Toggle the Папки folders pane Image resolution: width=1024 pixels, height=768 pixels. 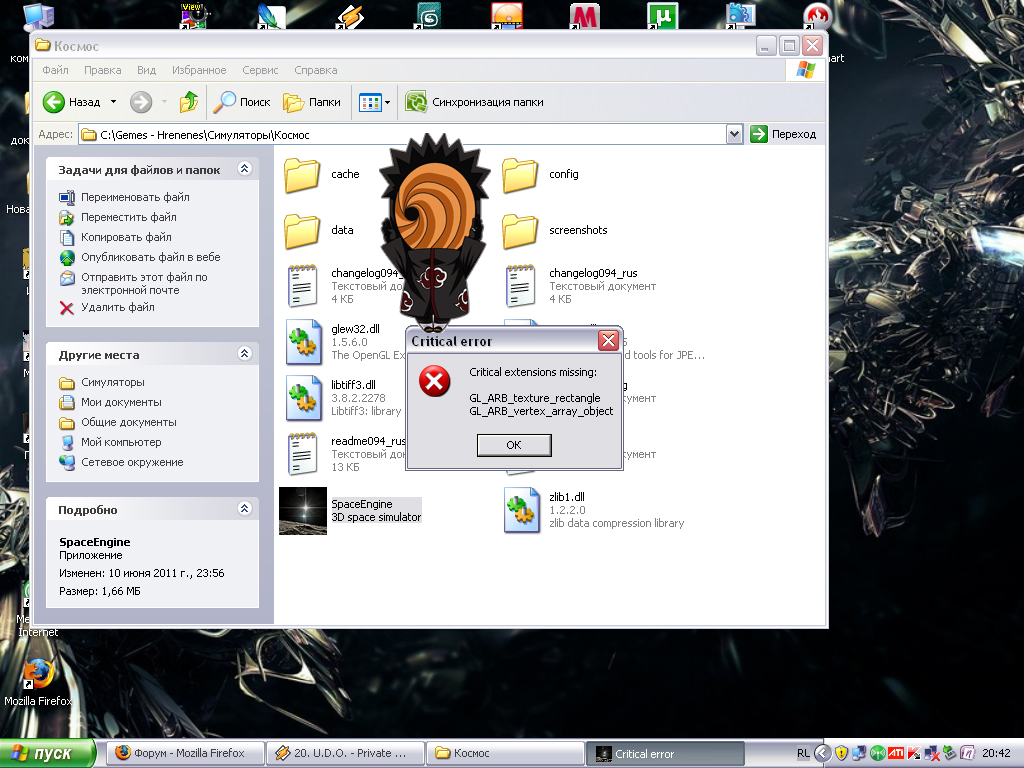[x=312, y=102]
